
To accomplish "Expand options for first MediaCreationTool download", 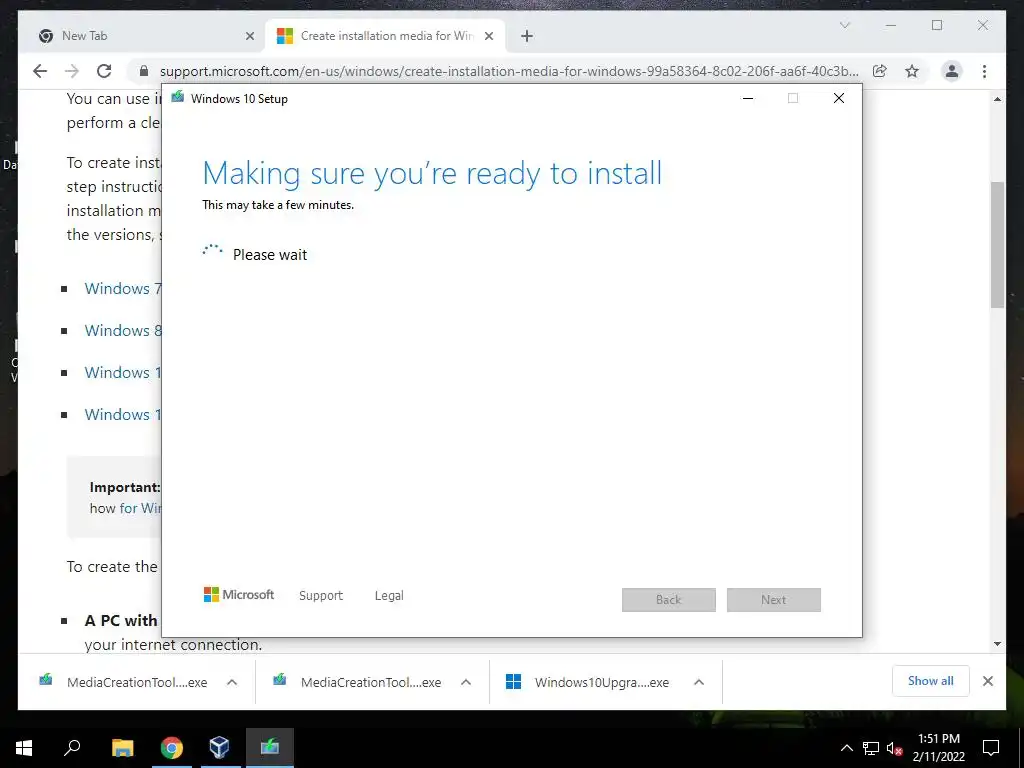I will pos(232,682).
